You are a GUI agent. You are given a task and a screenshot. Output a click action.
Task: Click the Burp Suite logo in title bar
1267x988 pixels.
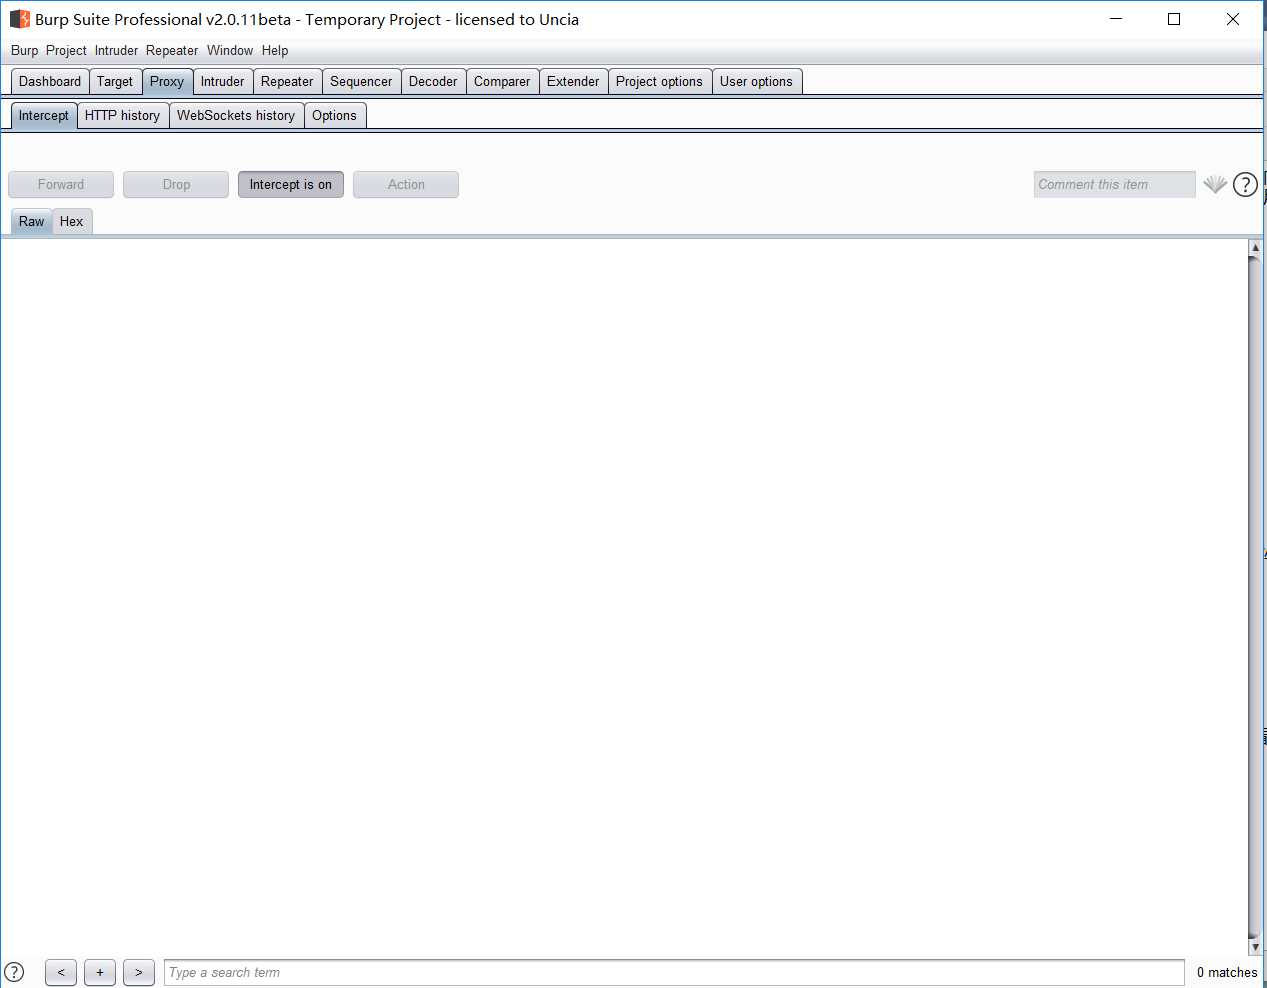click(x=20, y=19)
